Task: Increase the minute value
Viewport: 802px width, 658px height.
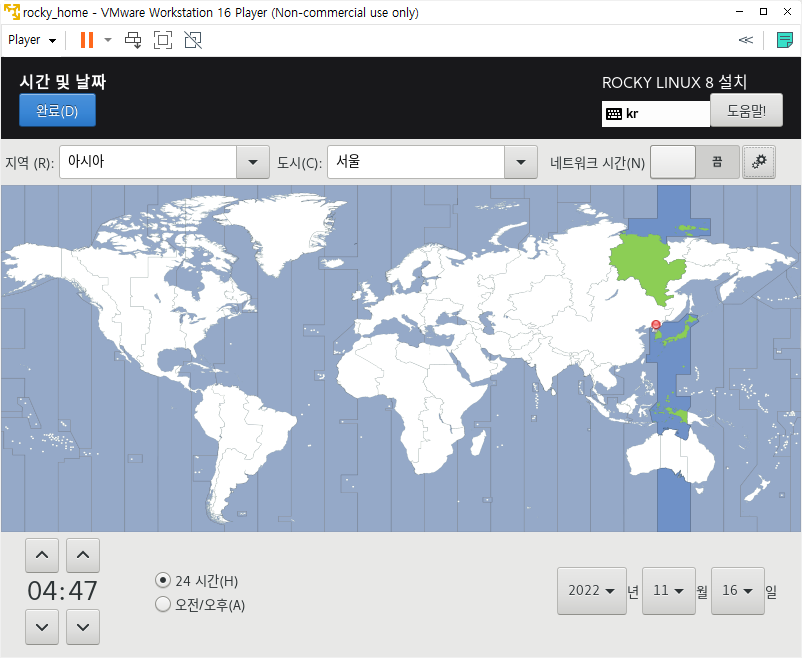Action: pos(83,555)
